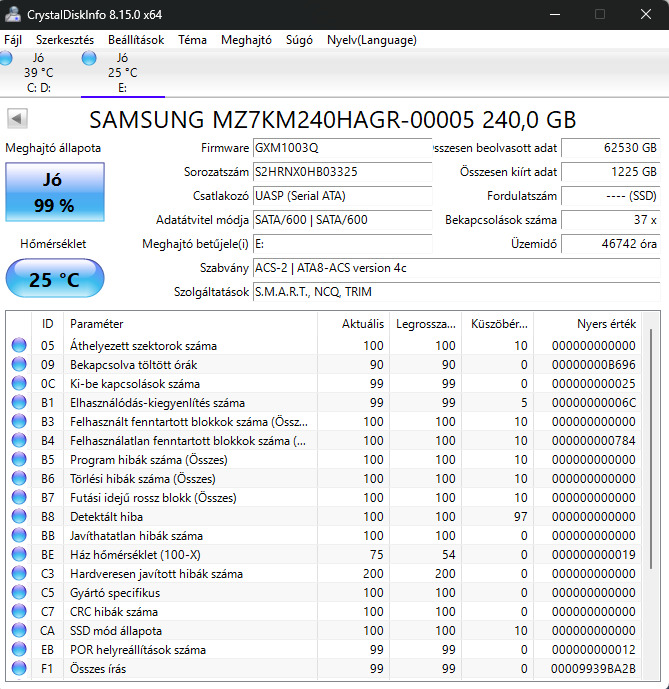Click the Nyers érték column header
This screenshot has height=689, width=669.
(588, 324)
